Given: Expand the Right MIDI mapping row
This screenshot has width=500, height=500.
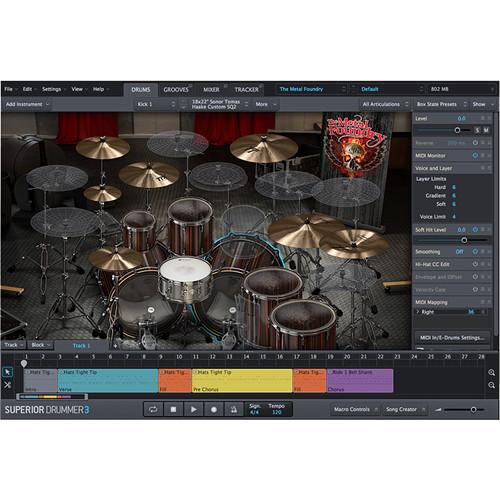Looking at the screenshot, I should [418, 312].
